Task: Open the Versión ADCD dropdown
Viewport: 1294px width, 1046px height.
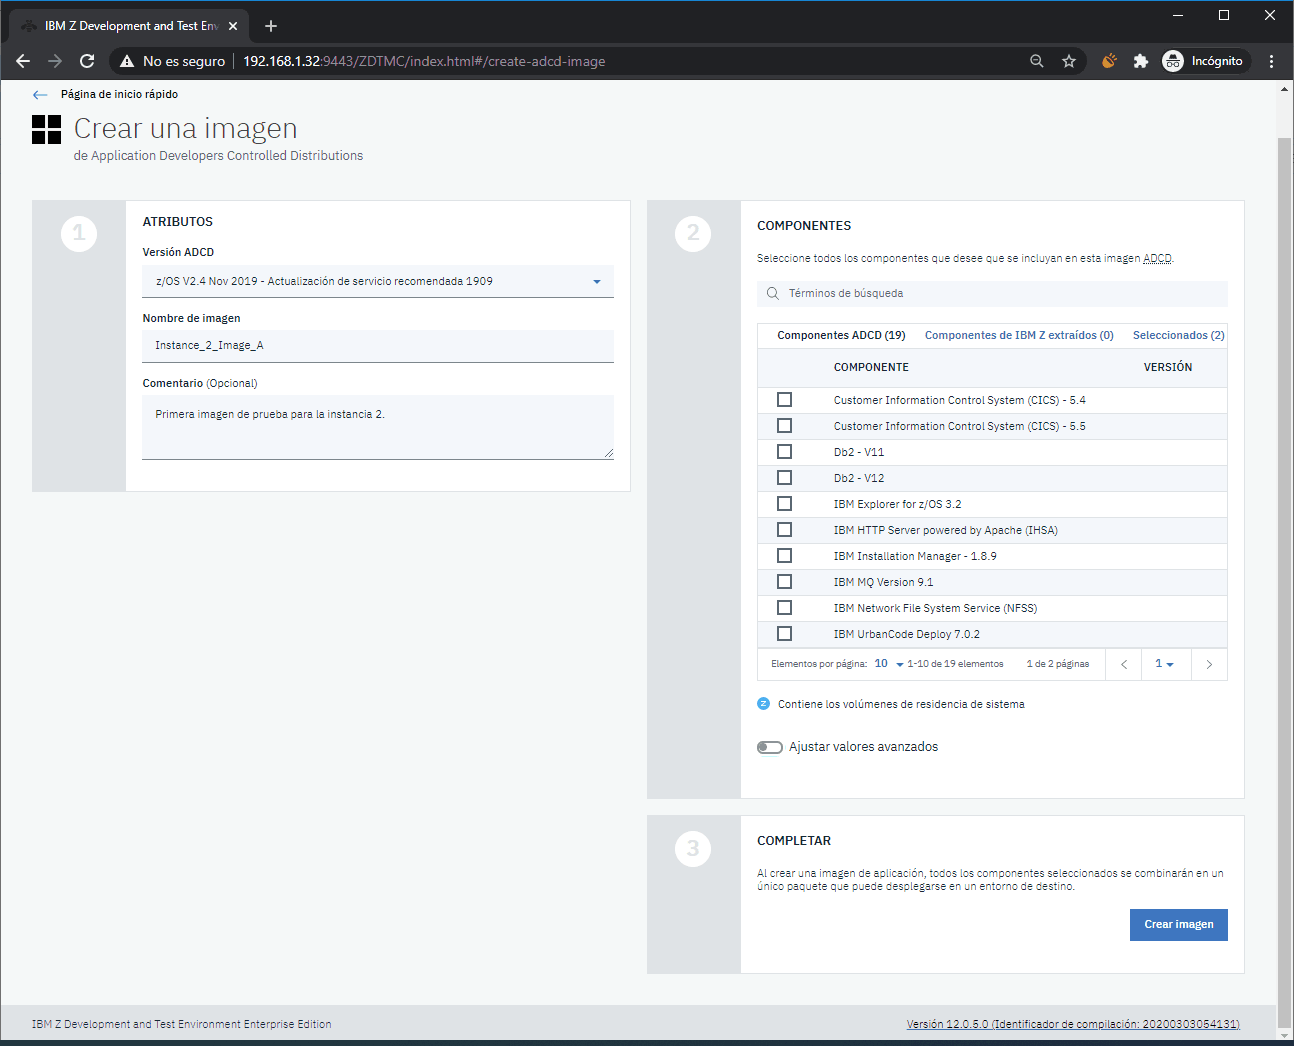Action: [377, 282]
